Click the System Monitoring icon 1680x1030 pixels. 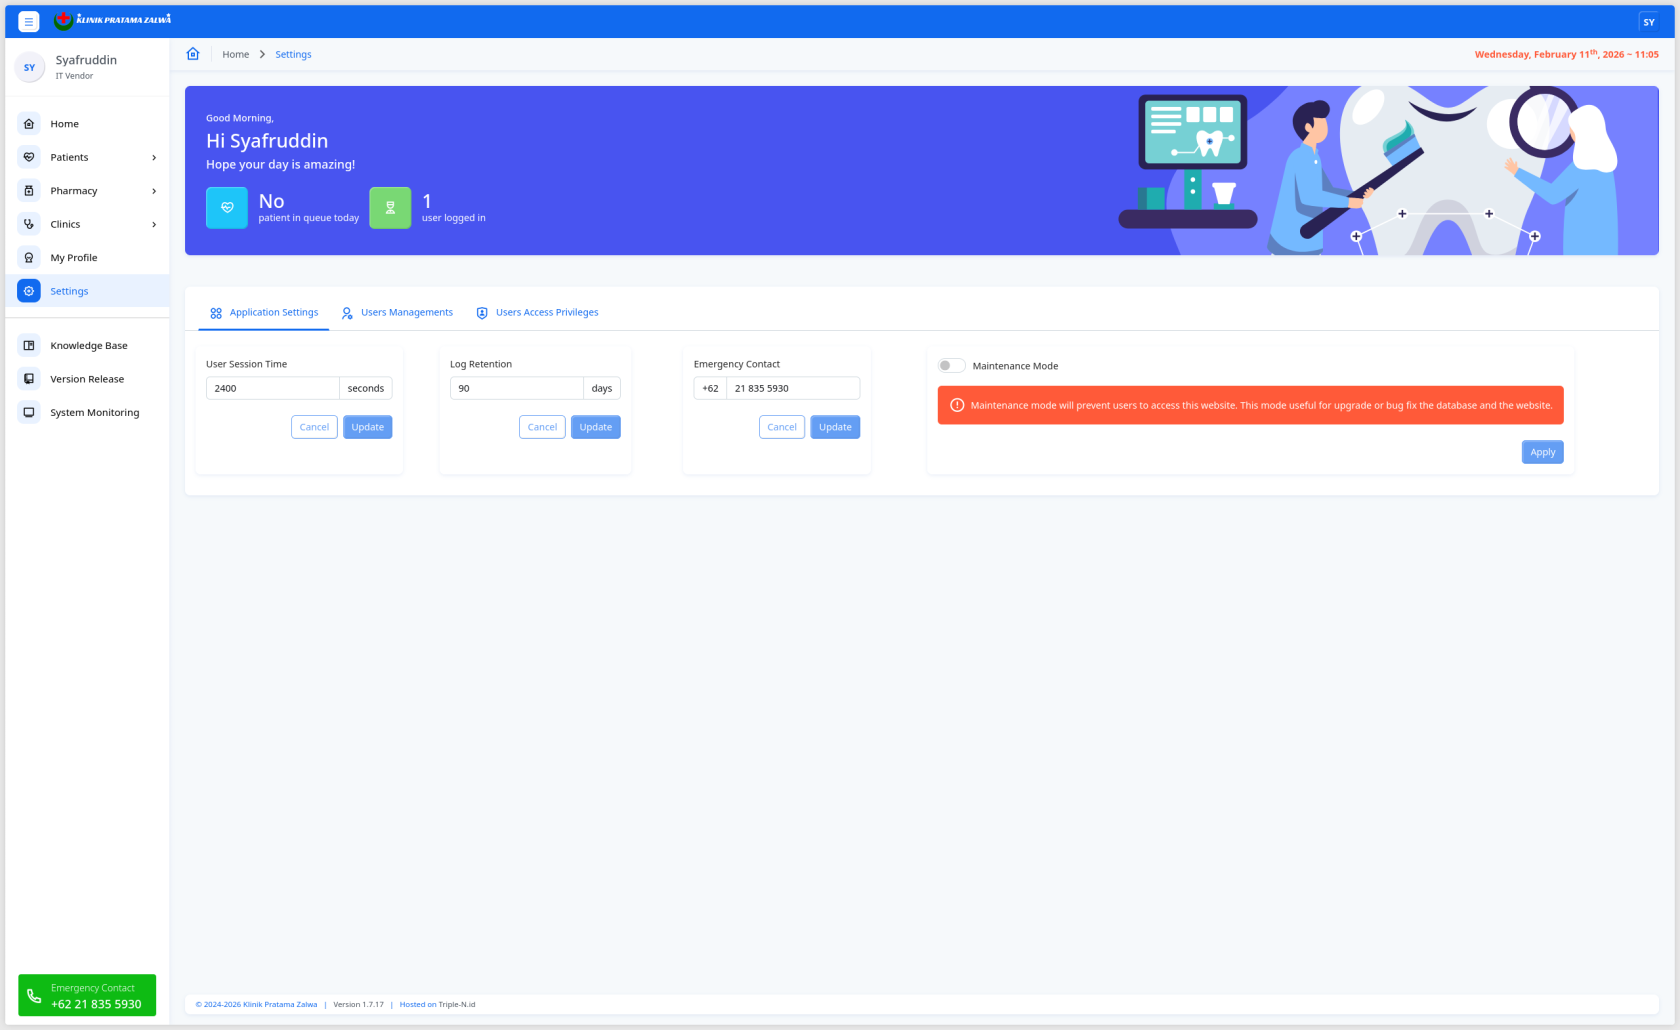click(x=28, y=412)
